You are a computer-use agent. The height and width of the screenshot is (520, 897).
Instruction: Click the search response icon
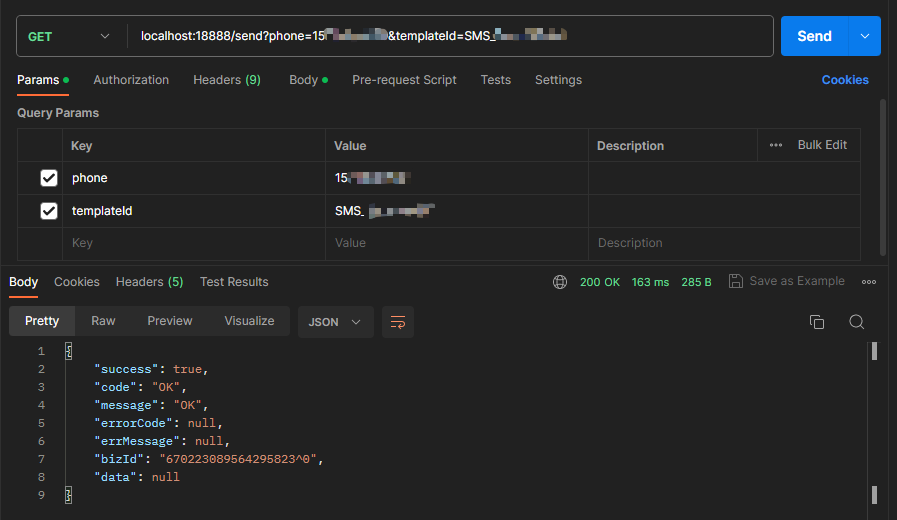tap(856, 322)
